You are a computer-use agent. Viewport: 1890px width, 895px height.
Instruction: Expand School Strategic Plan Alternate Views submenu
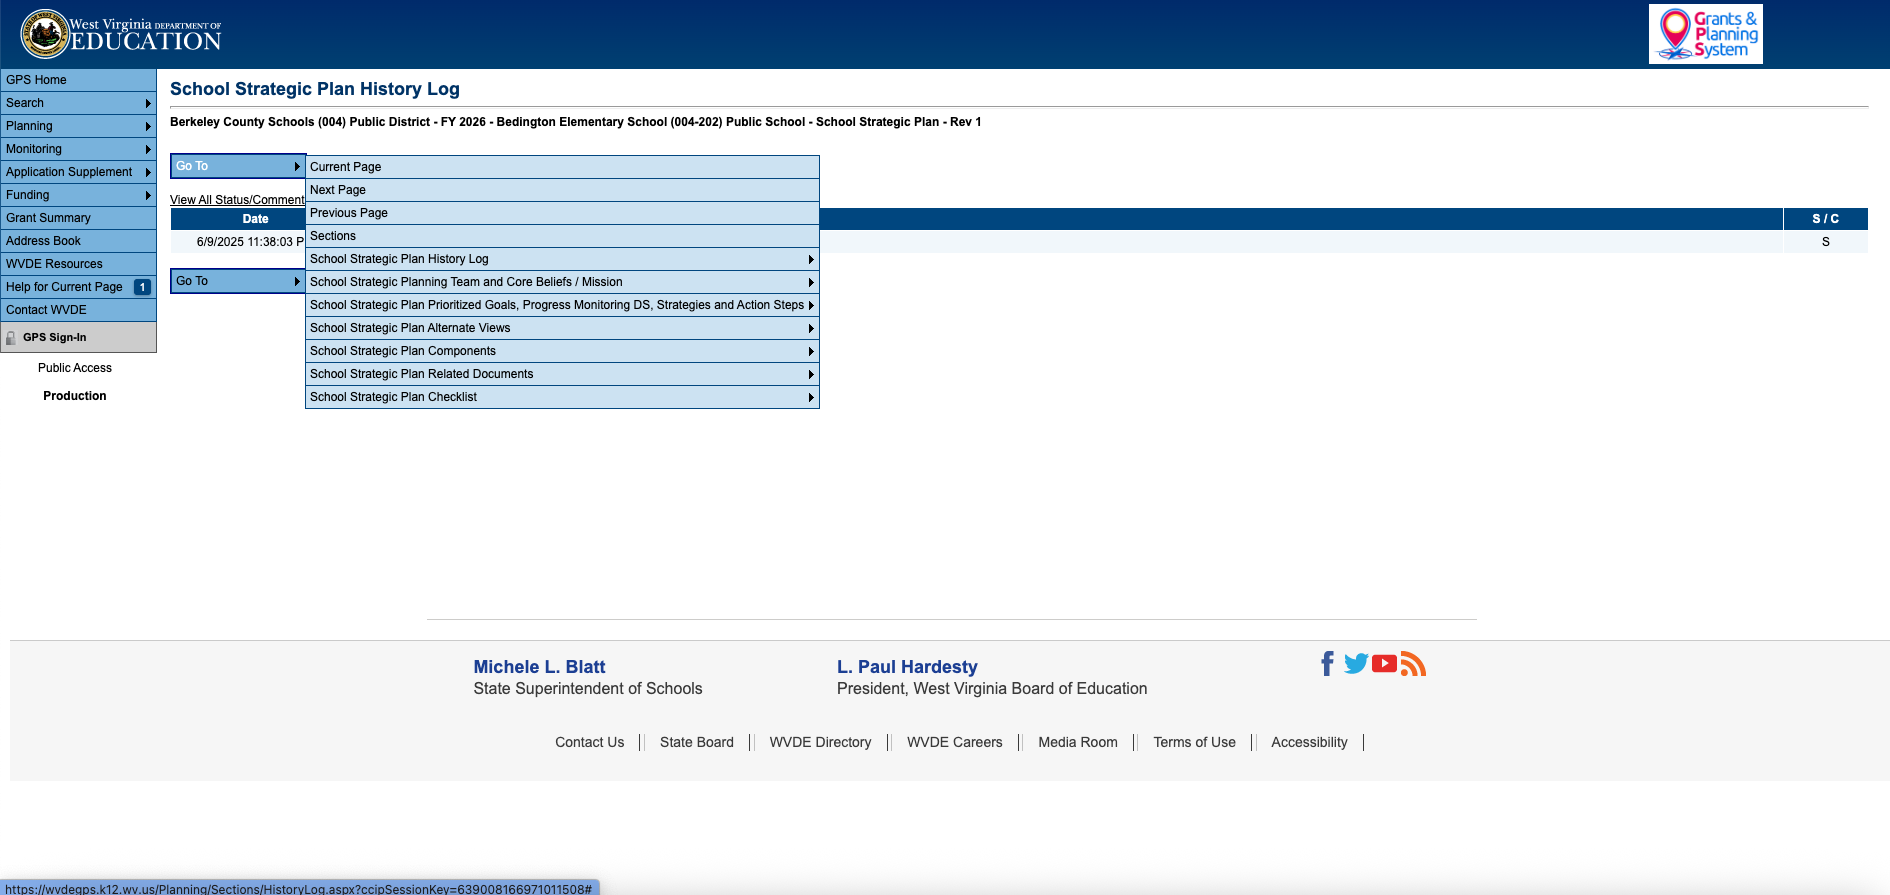tap(562, 328)
